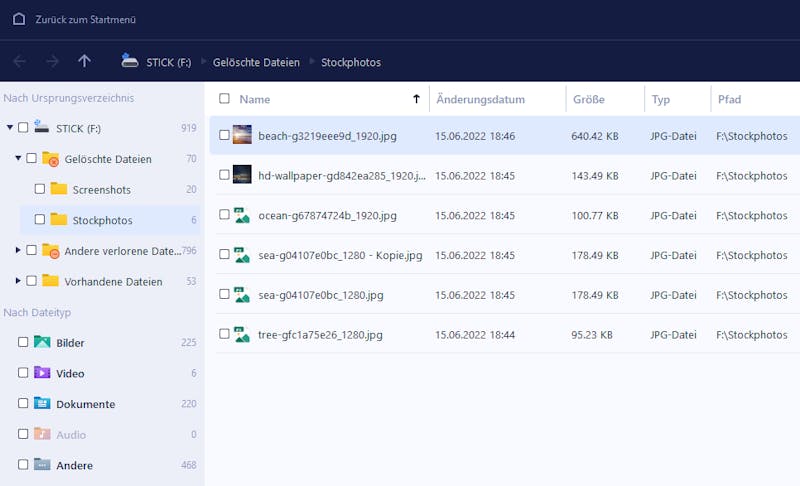This screenshot has width=800, height=486.
Task: Click STICK (F:) in the breadcrumb path
Action: point(168,62)
